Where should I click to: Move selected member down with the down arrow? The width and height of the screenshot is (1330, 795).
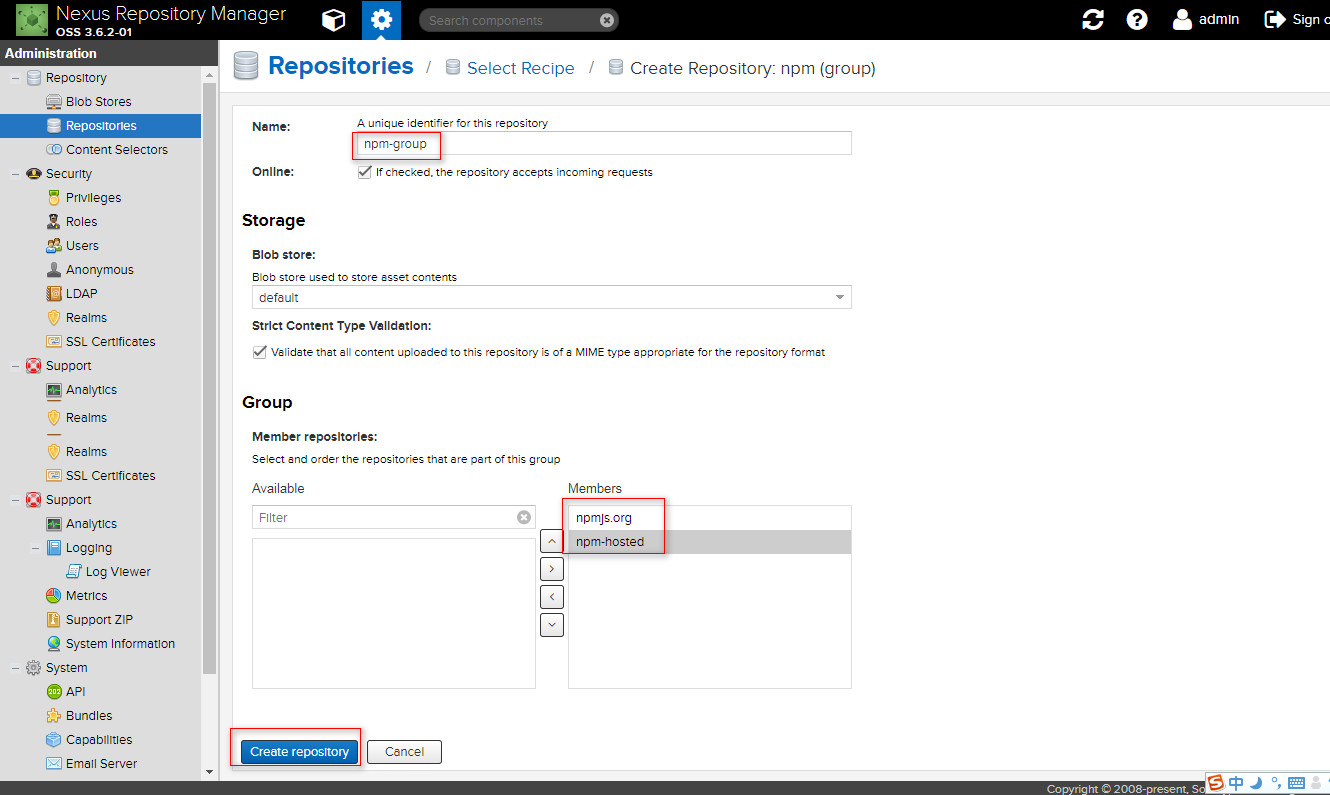551,625
